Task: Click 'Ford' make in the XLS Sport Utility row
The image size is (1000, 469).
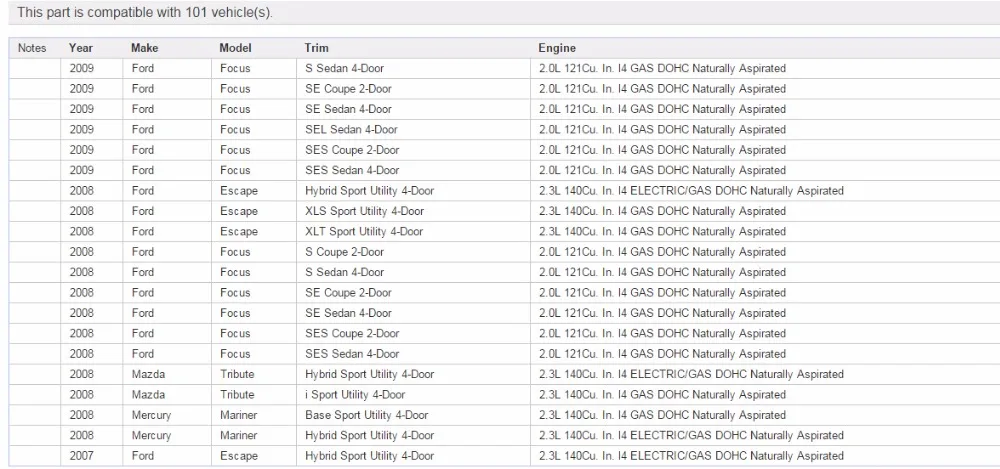Action: [143, 211]
